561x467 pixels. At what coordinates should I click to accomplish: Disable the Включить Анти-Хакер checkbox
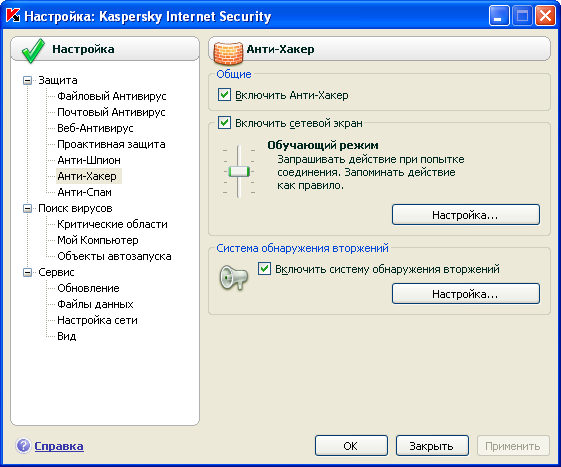click(224, 95)
